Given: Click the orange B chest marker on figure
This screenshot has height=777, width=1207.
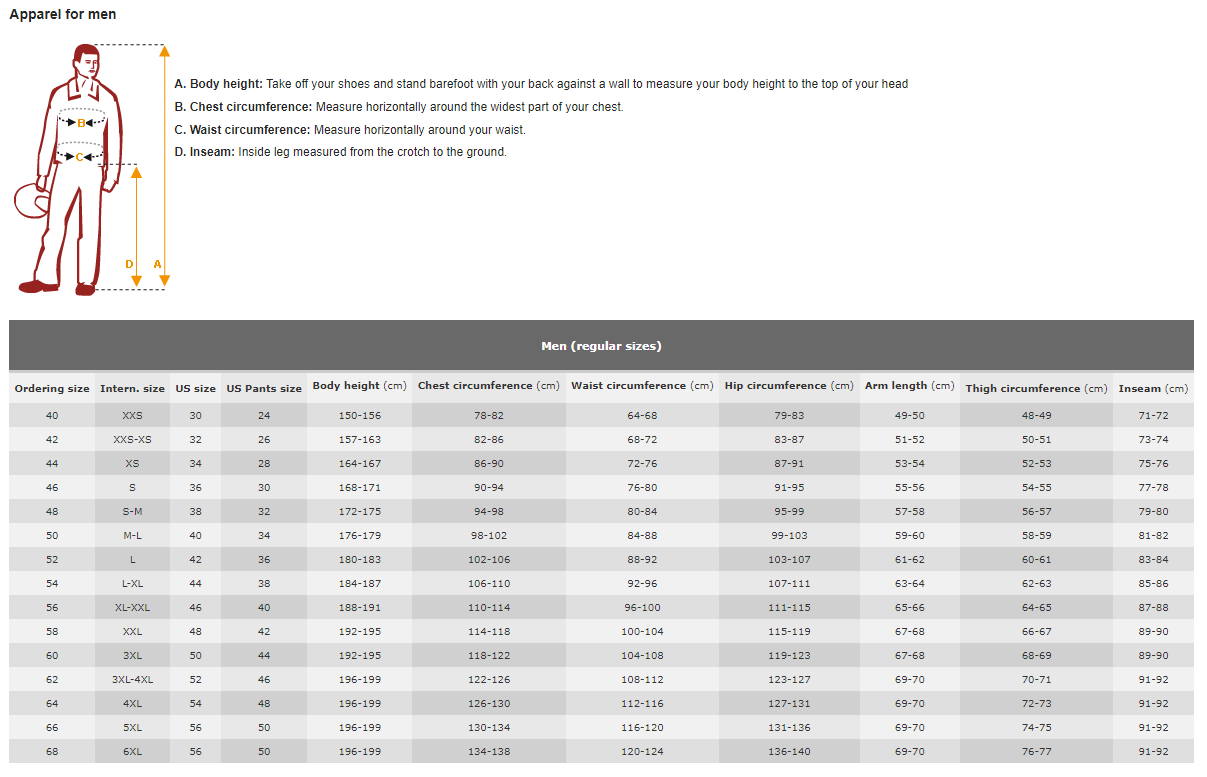Looking at the screenshot, I should tap(82, 123).
